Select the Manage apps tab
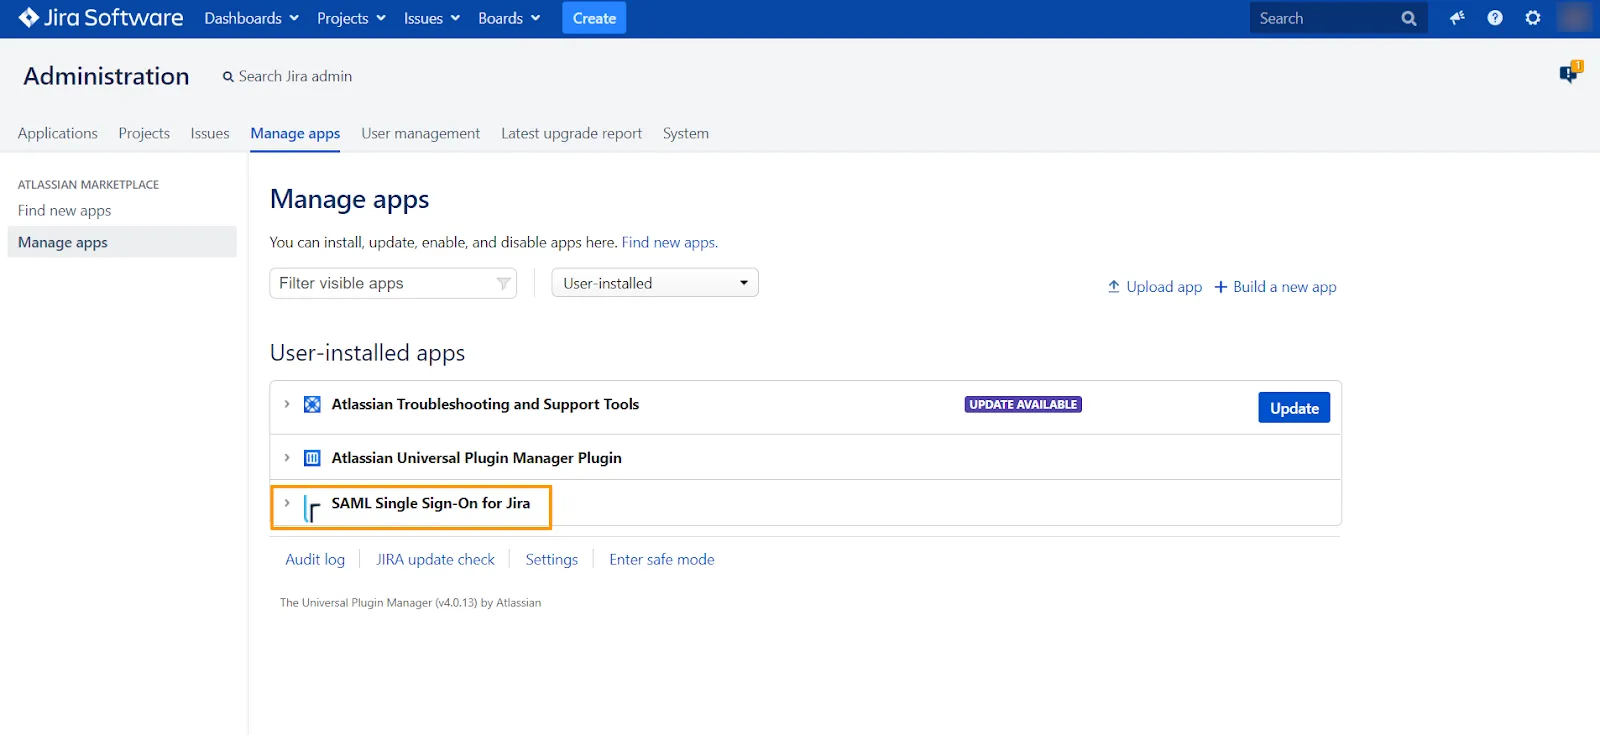 coord(295,133)
